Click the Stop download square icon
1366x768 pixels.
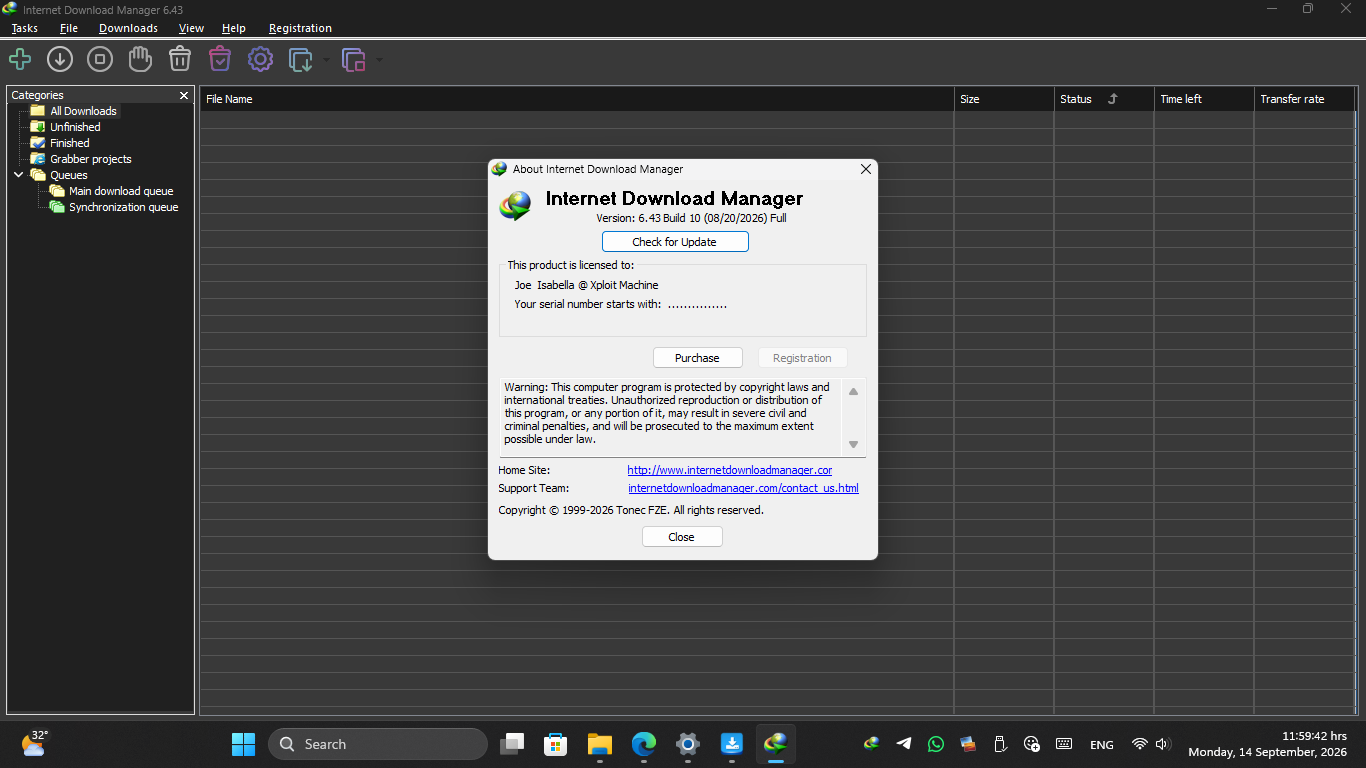pos(100,60)
